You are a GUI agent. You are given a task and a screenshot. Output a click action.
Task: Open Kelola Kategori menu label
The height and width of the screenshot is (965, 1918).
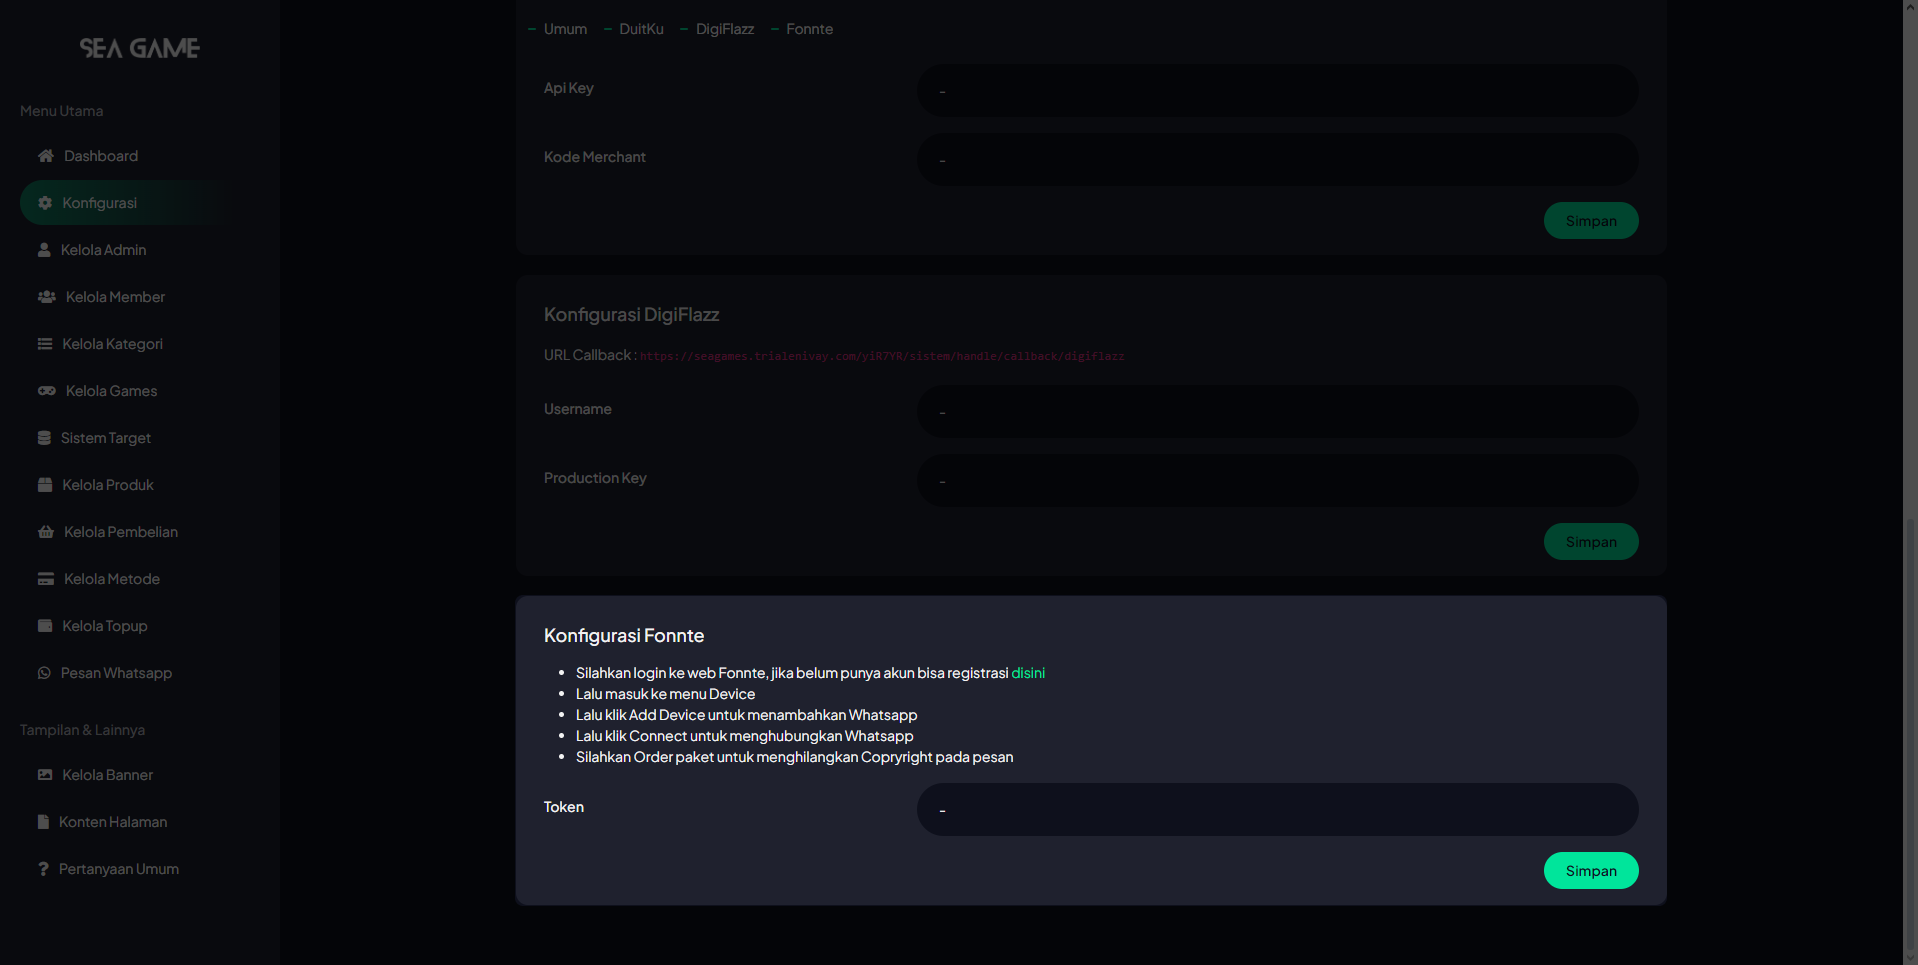[x=112, y=344]
